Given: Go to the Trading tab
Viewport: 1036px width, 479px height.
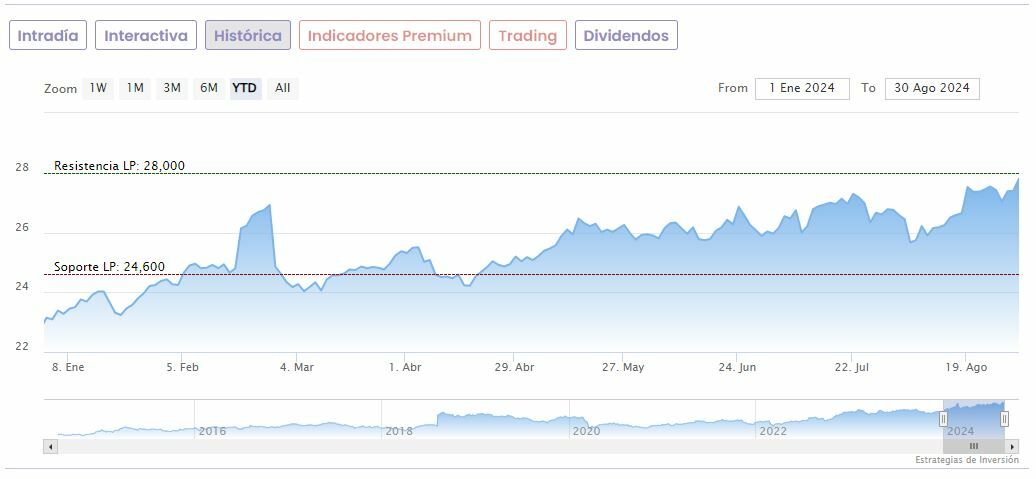Looking at the screenshot, I should (x=527, y=36).
